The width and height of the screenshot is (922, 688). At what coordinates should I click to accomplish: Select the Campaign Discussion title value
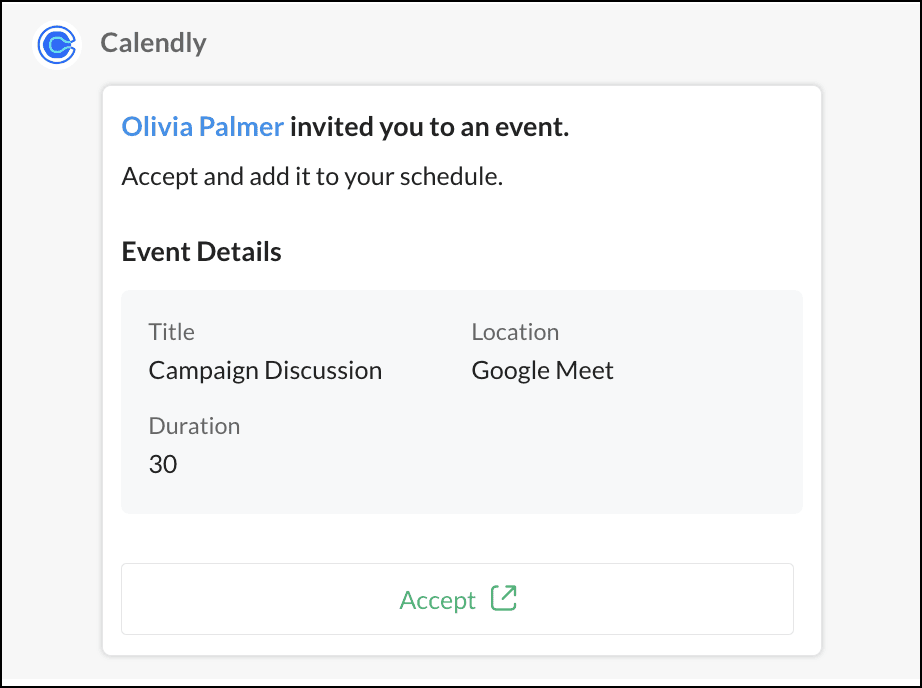pos(265,370)
